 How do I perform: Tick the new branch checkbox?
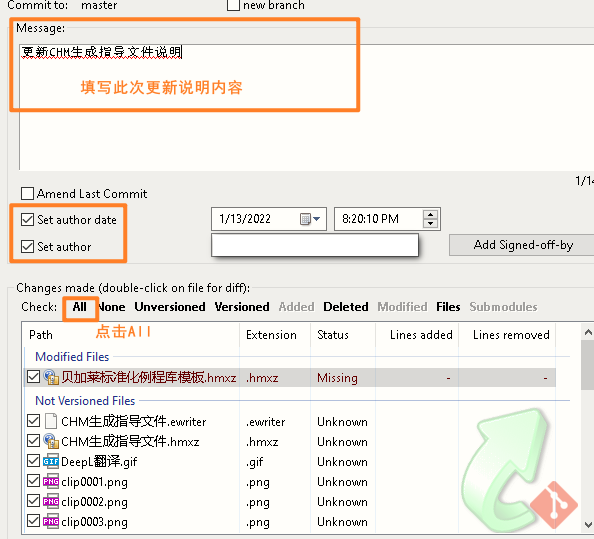click(x=233, y=5)
